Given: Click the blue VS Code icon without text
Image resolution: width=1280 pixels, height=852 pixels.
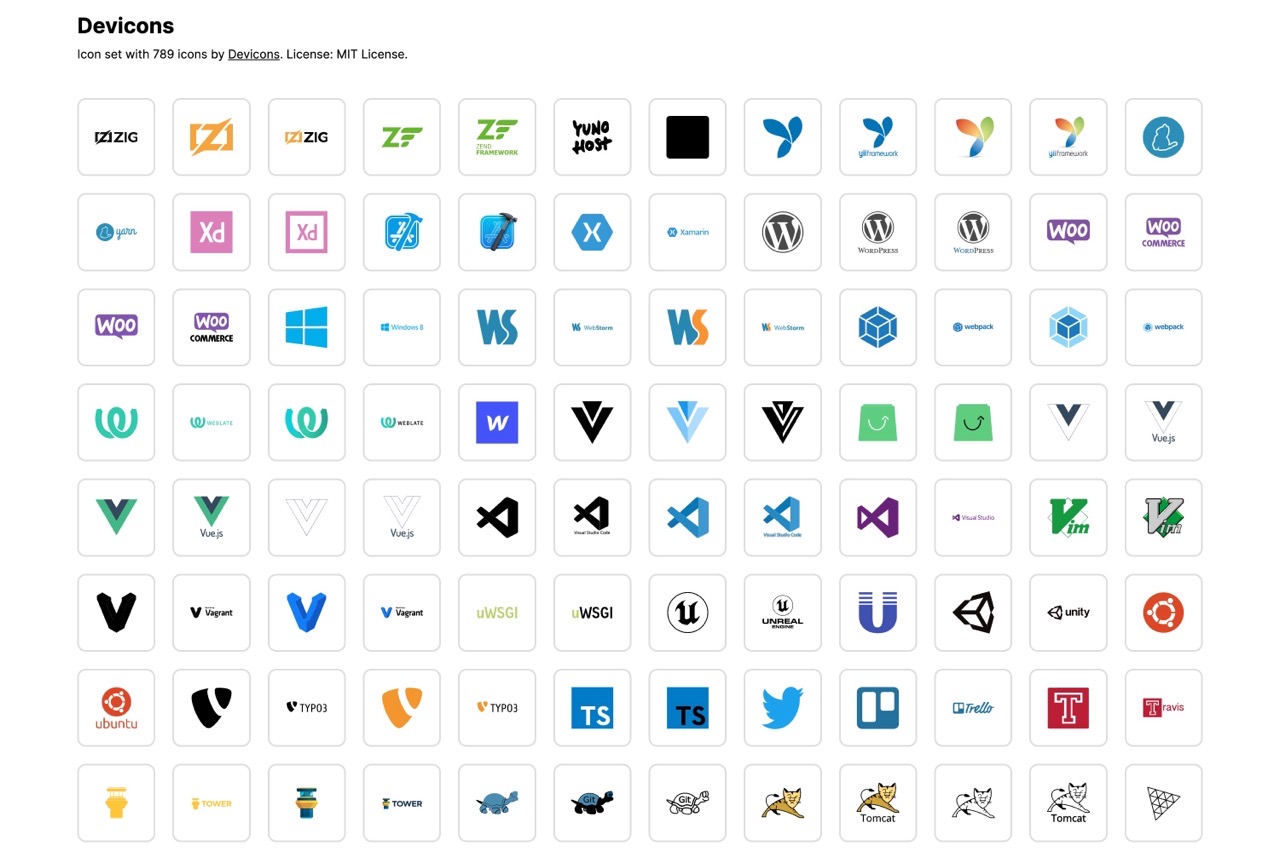Looking at the screenshot, I should (688, 518).
